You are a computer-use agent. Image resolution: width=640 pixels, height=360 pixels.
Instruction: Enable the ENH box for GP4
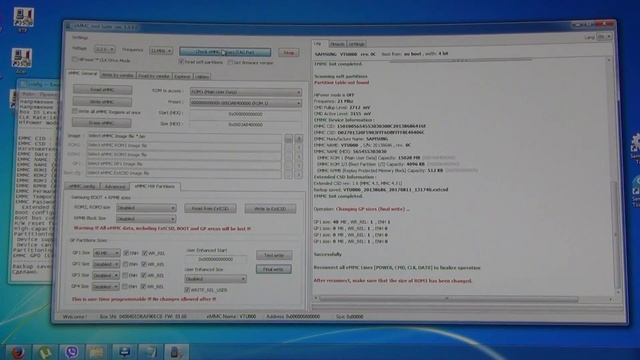[125, 286]
